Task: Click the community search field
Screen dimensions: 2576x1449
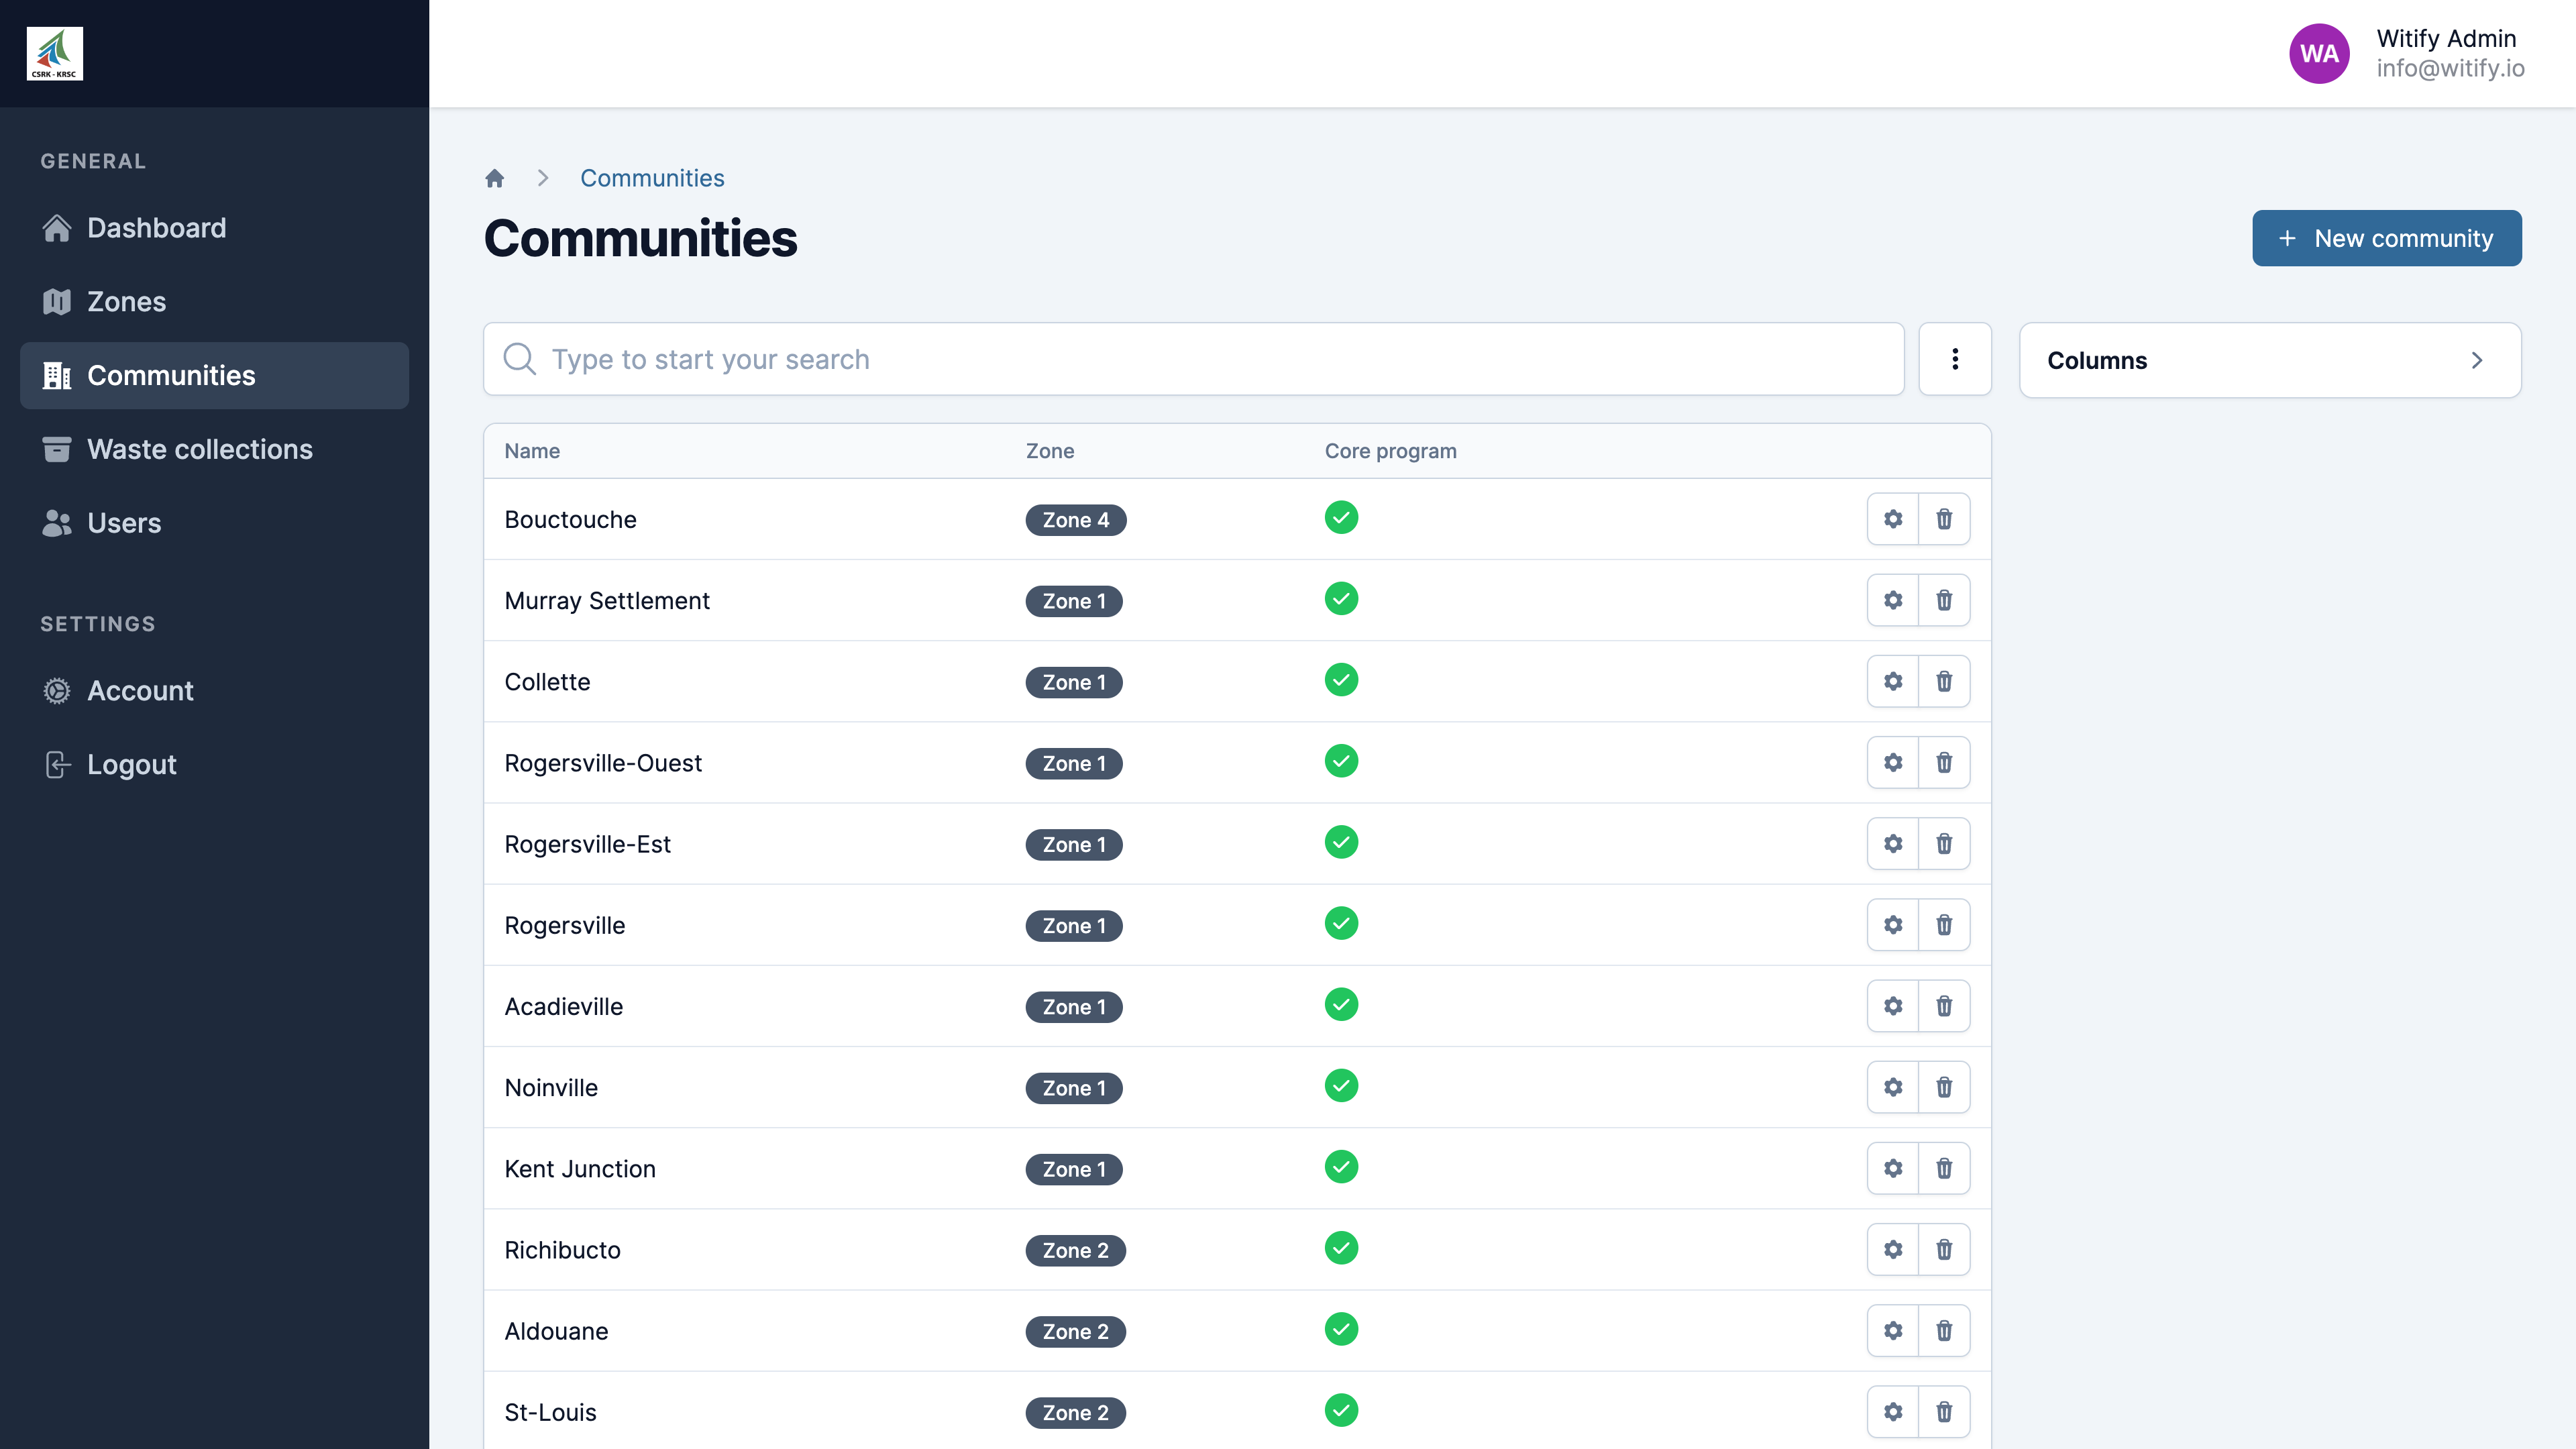Action: coord(1192,359)
